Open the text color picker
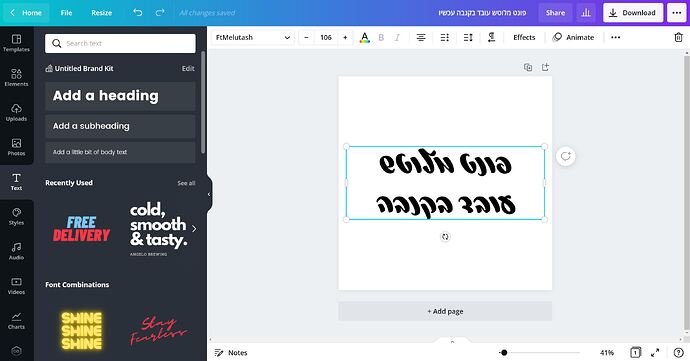The height and width of the screenshot is (361, 690). [364, 38]
